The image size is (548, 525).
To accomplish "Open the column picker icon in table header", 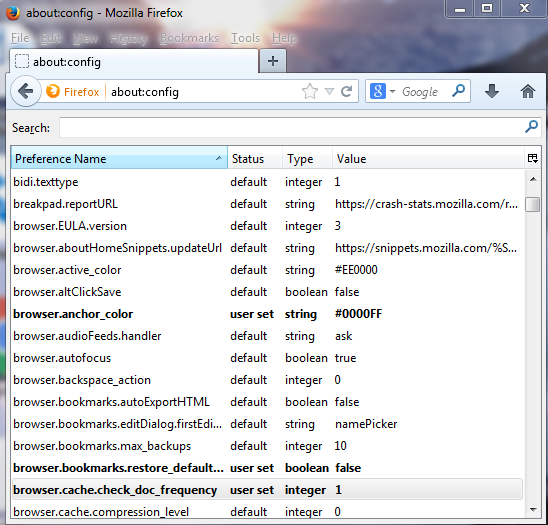I will (x=533, y=158).
